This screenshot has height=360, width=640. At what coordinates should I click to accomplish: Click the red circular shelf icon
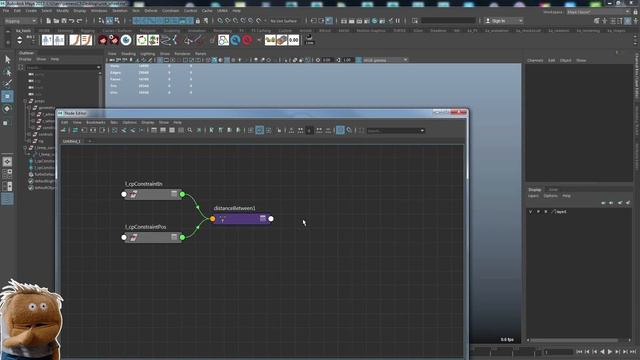(247, 40)
